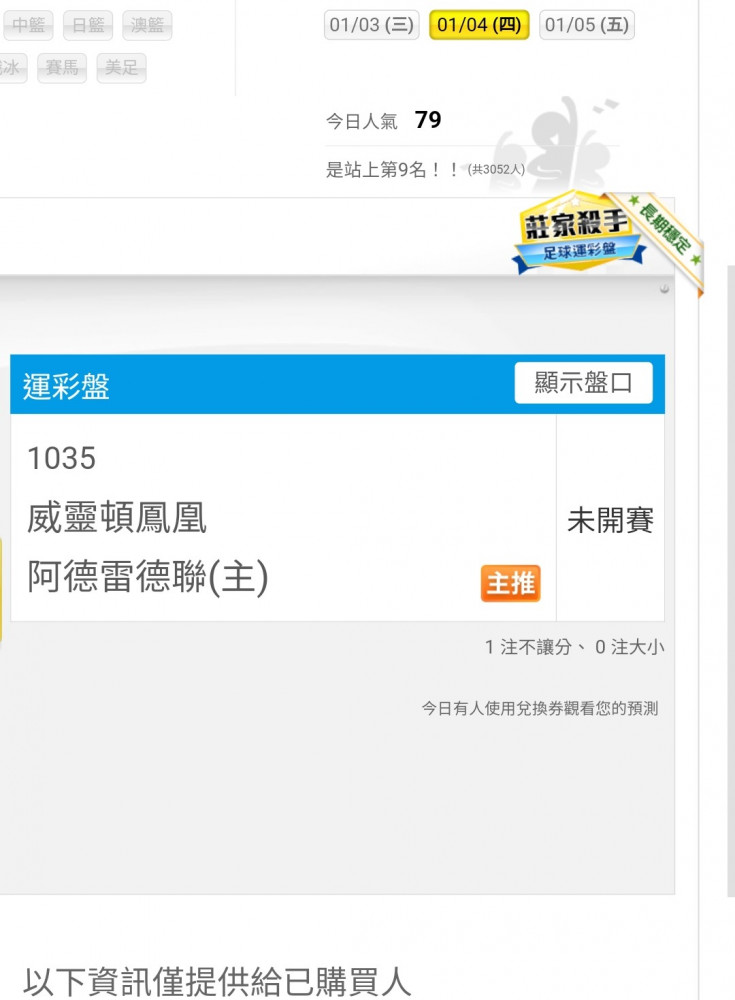
Task: Click the team 威靈頓鳳凰
Action: tap(117, 517)
